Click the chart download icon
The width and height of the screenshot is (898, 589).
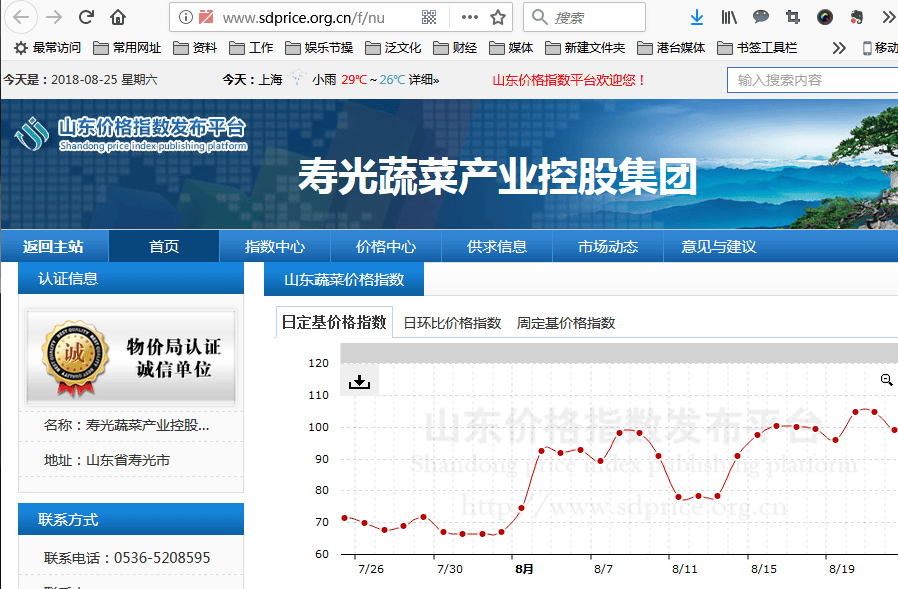pyautogui.click(x=360, y=381)
